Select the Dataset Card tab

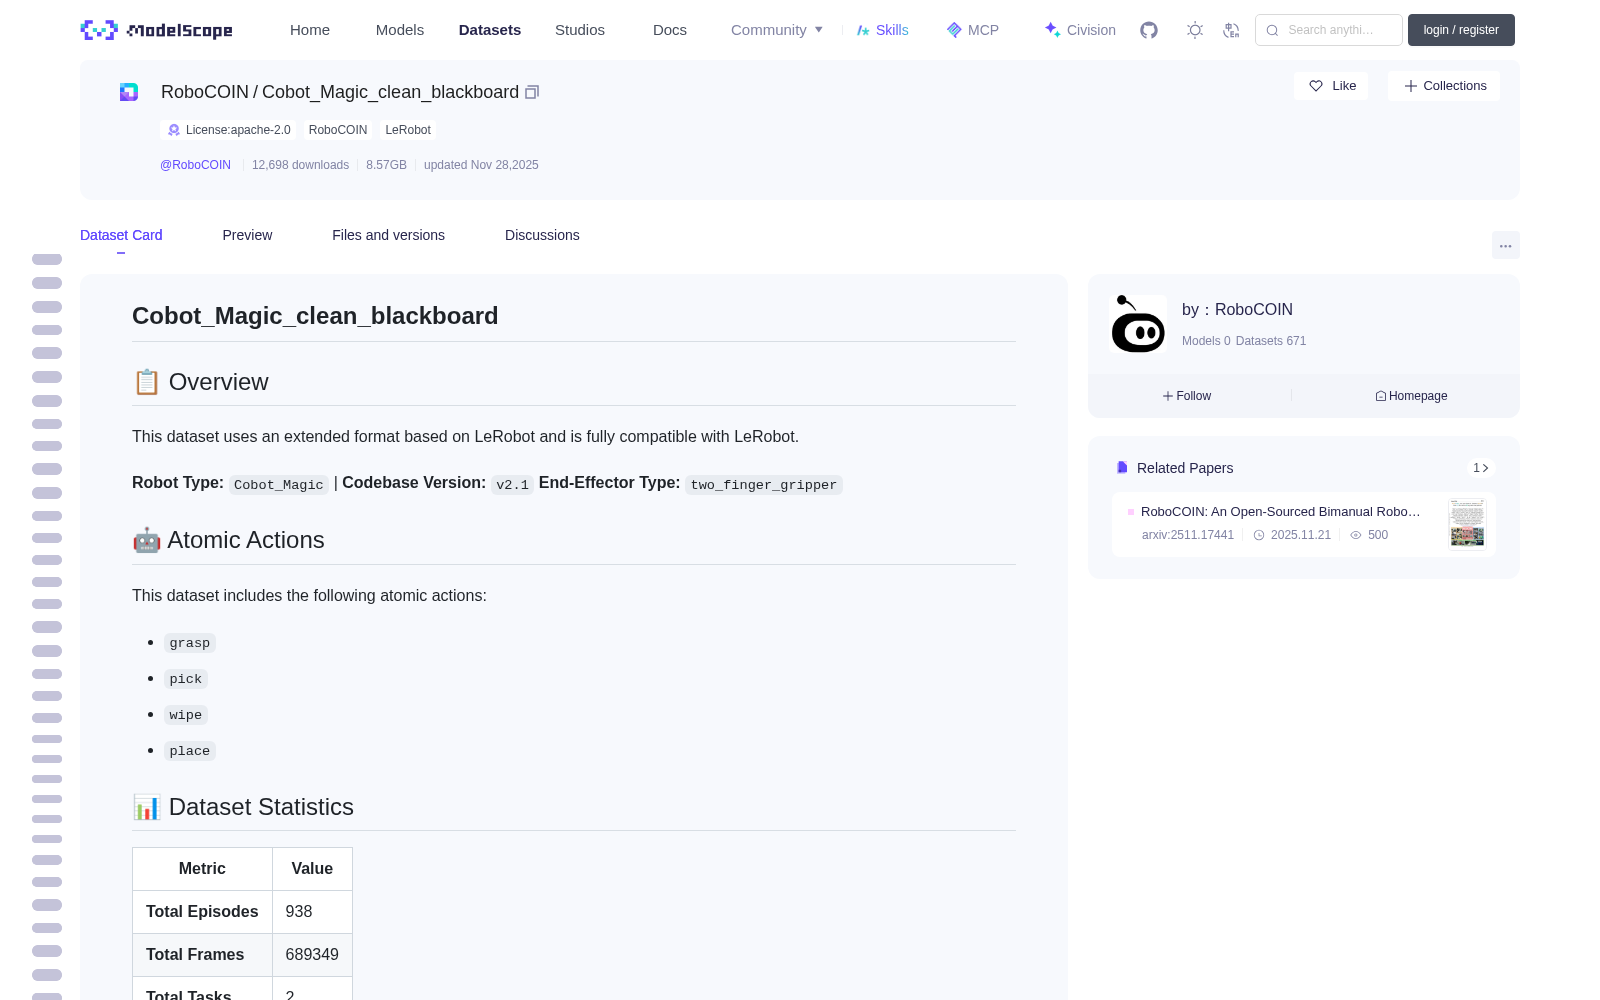[121, 235]
